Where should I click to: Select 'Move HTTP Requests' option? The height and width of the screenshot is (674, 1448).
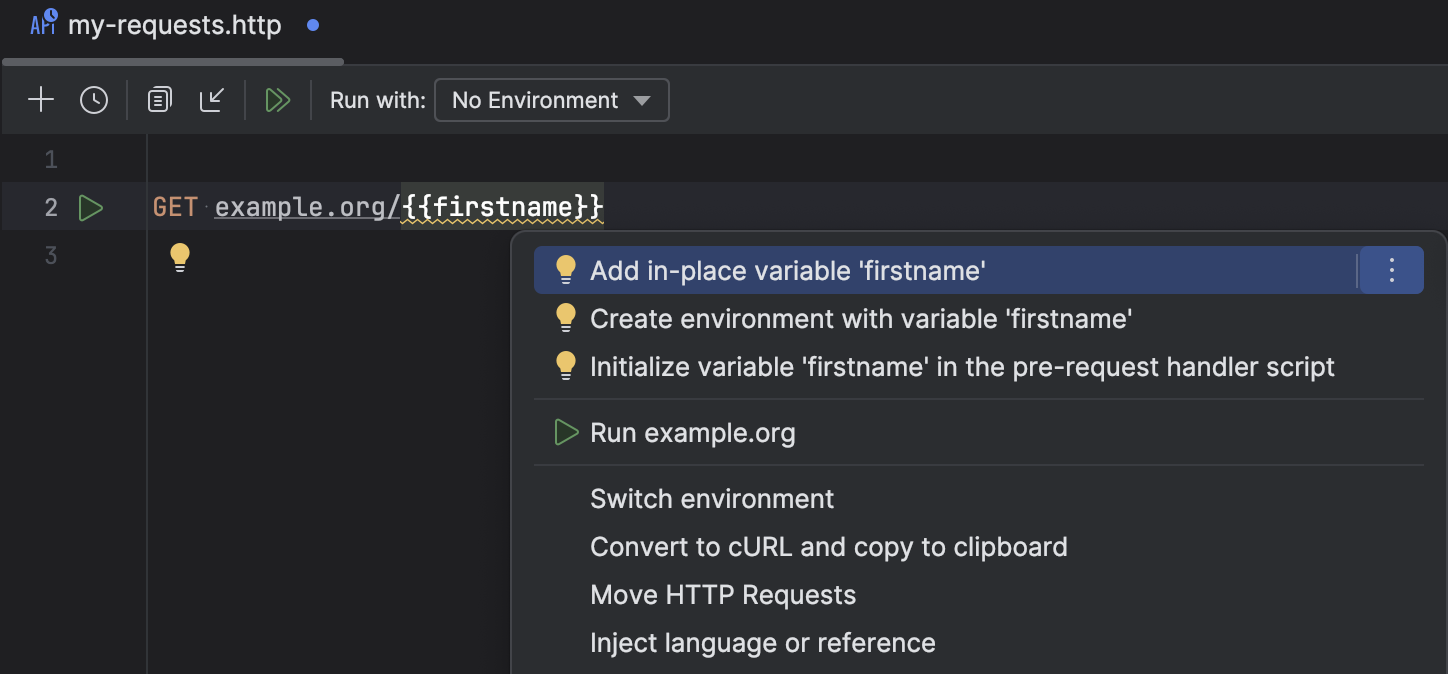(723, 594)
